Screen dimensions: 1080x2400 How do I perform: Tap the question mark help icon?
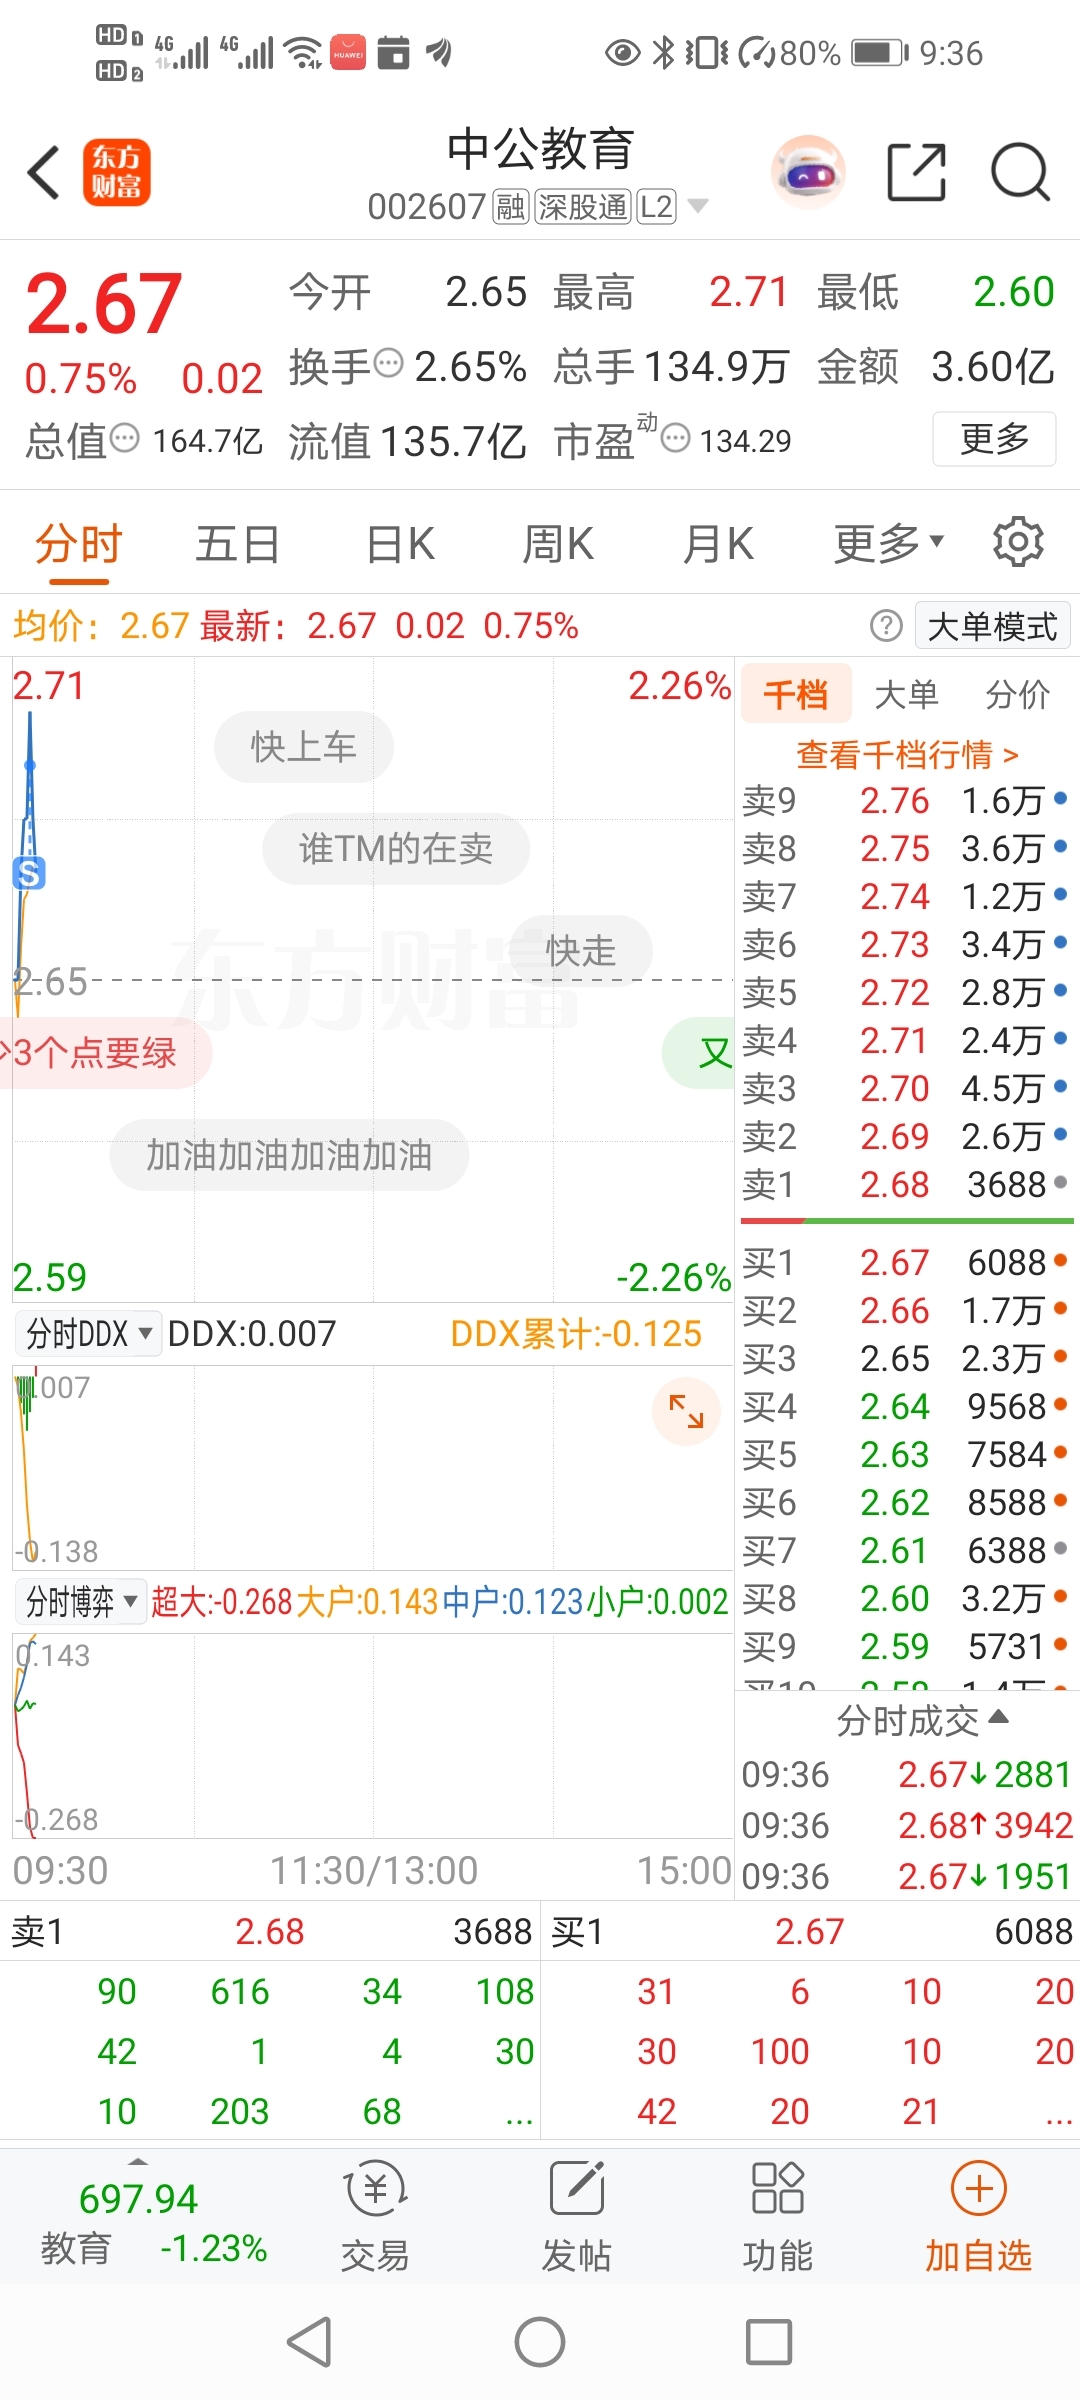coord(886,626)
